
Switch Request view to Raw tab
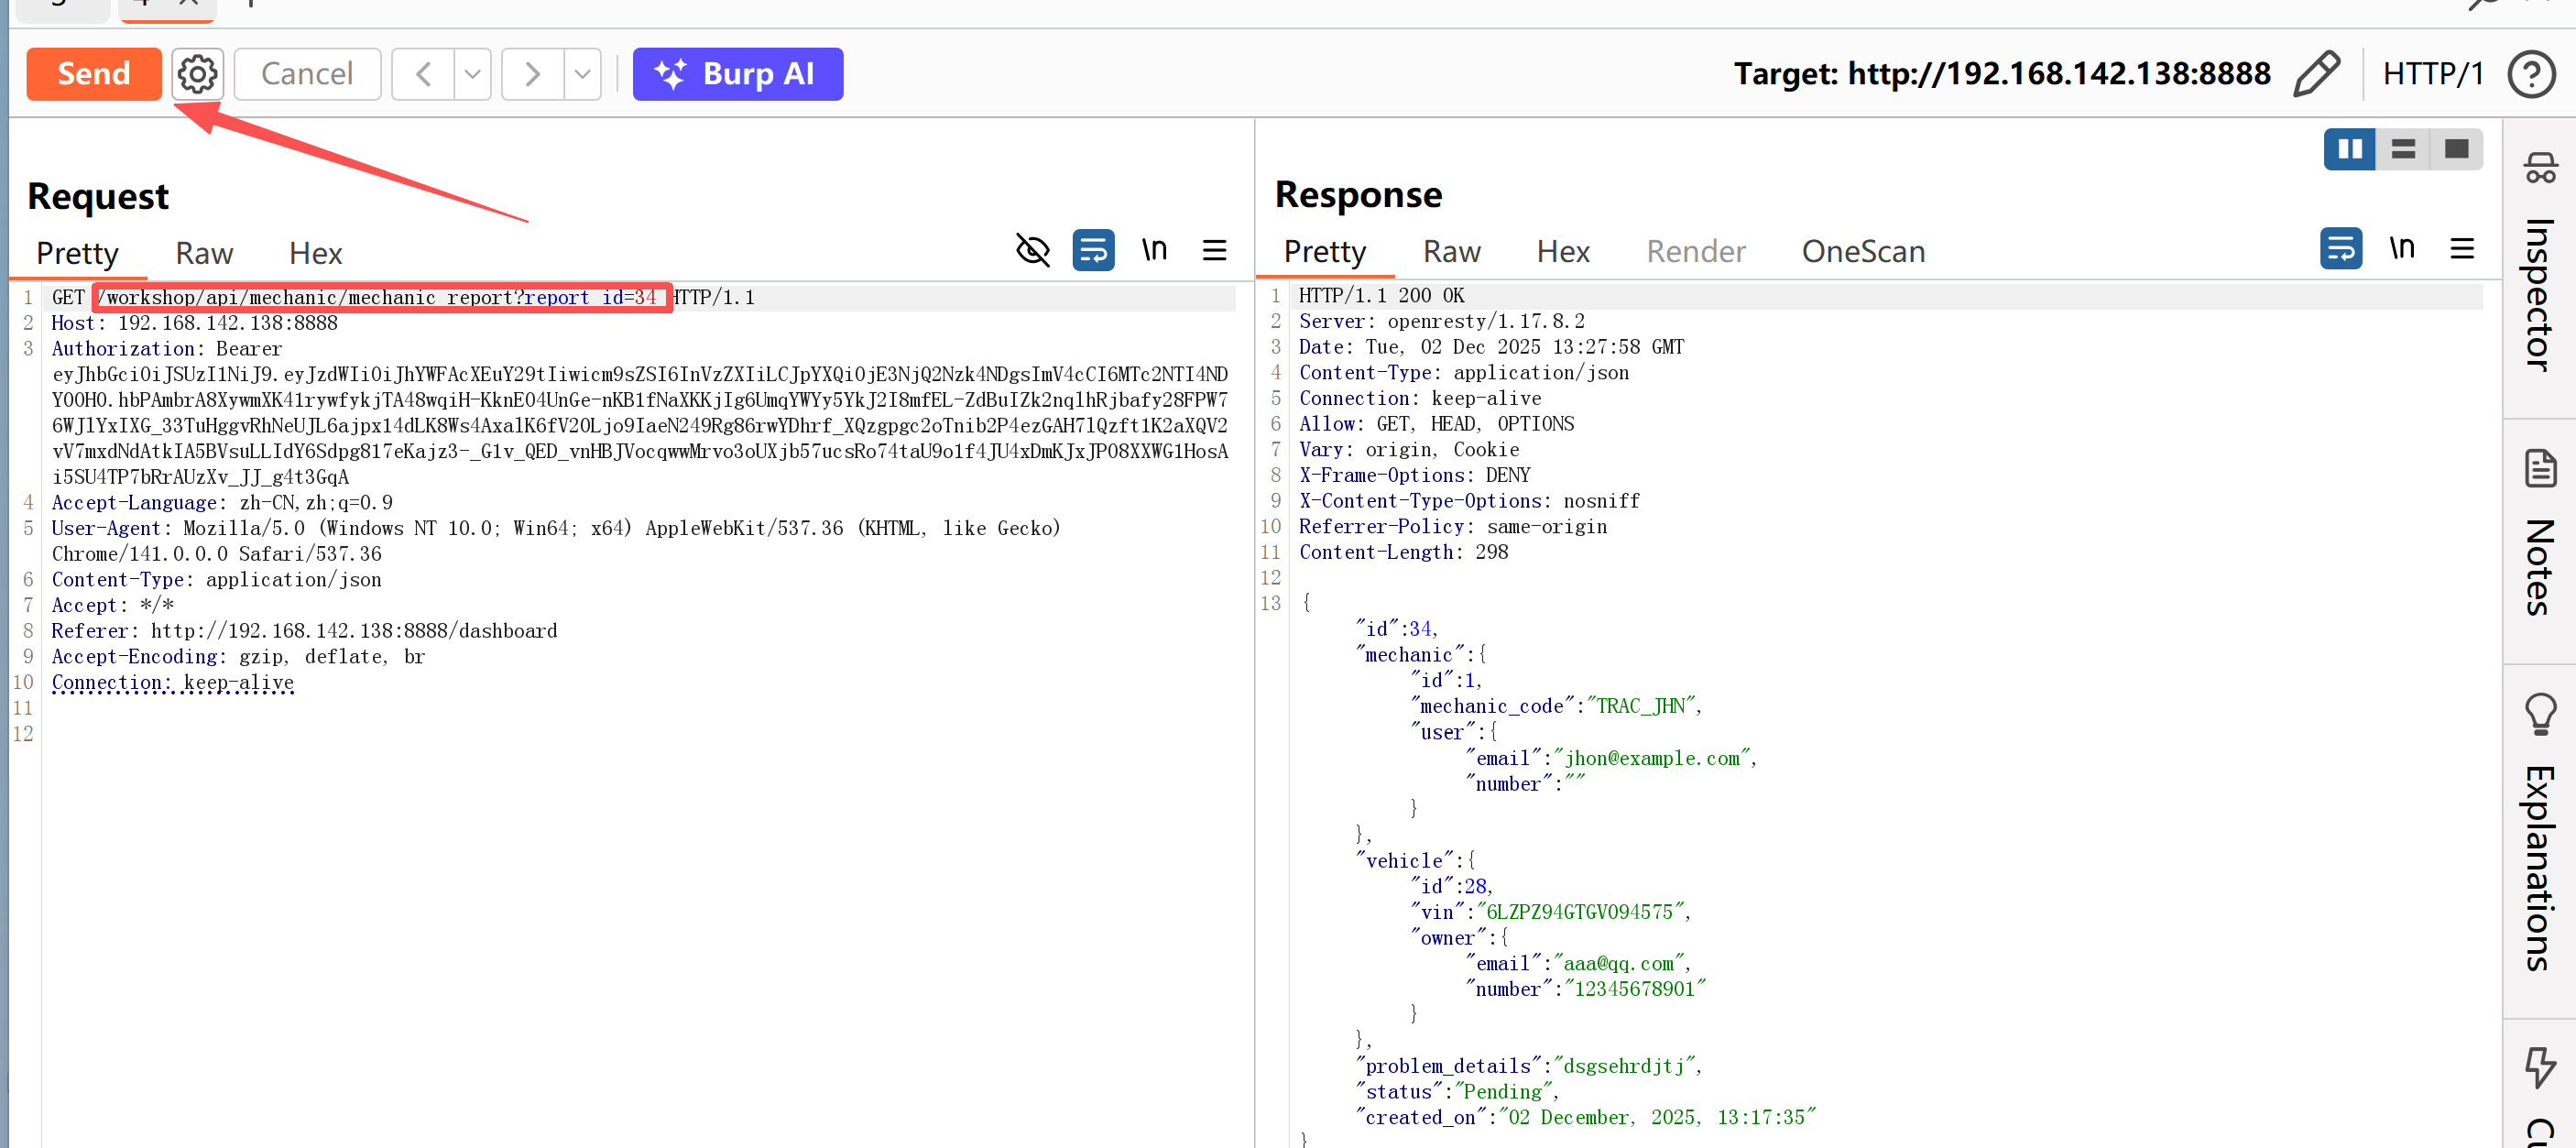click(204, 254)
